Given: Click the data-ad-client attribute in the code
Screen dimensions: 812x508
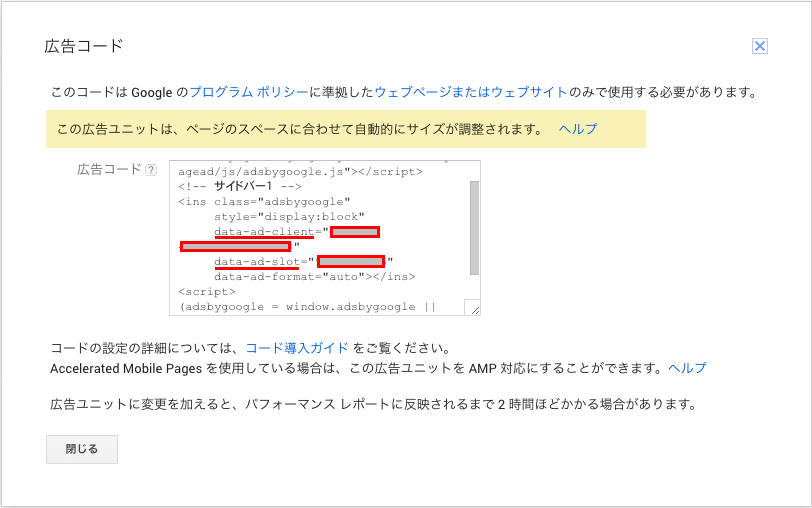Looking at the screenshot, I should [x=264, y=232].
